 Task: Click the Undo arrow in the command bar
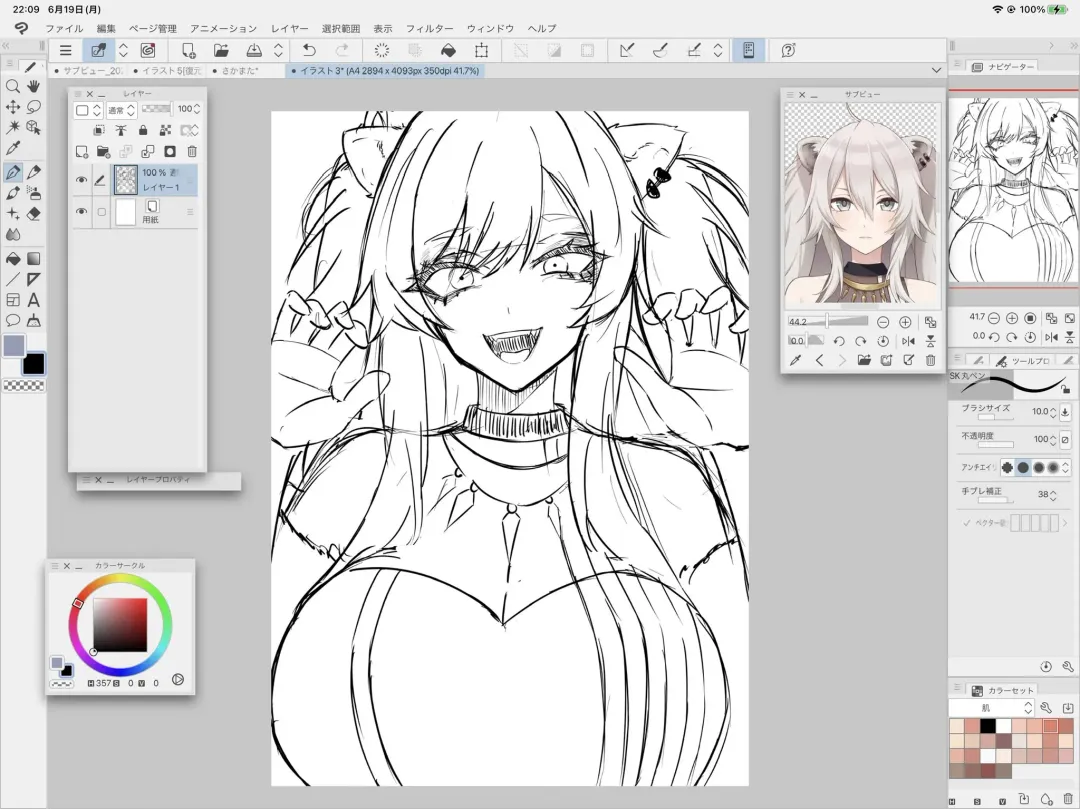[309, 50]
